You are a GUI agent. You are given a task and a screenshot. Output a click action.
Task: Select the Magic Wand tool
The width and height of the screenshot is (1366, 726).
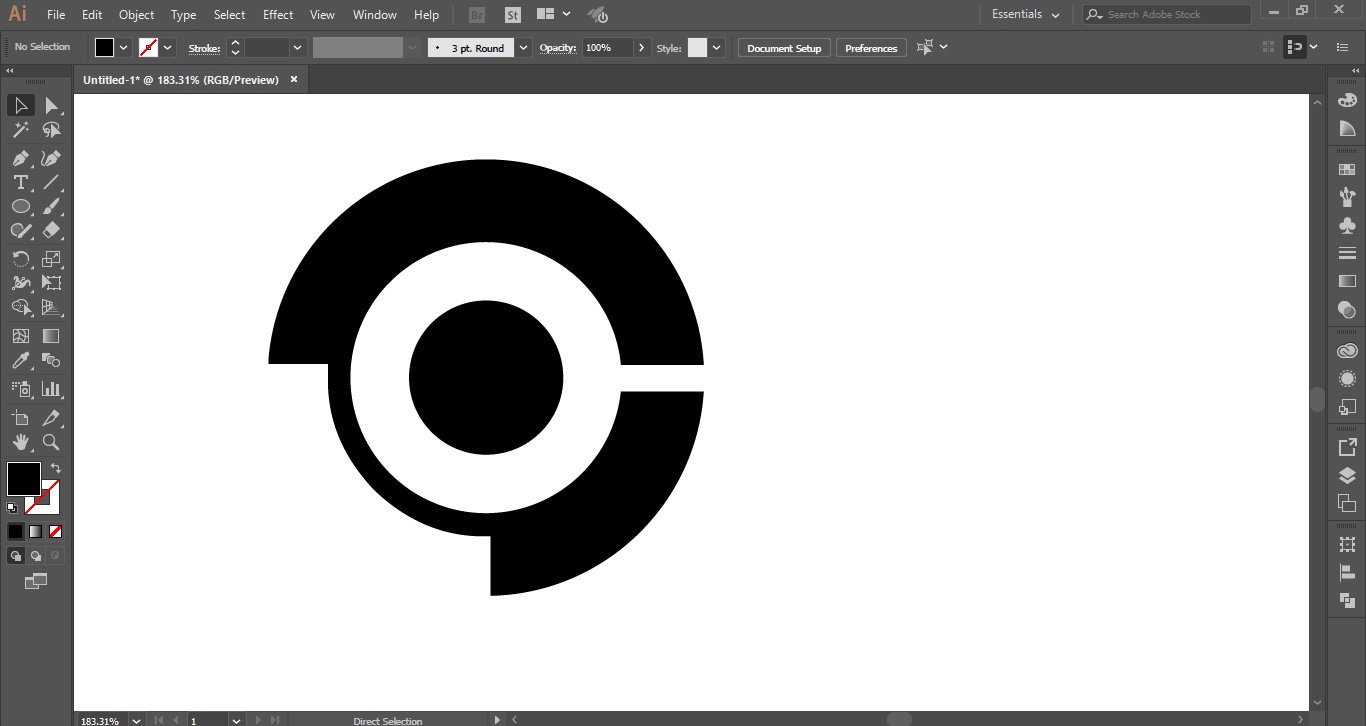(x=20, y=130)
